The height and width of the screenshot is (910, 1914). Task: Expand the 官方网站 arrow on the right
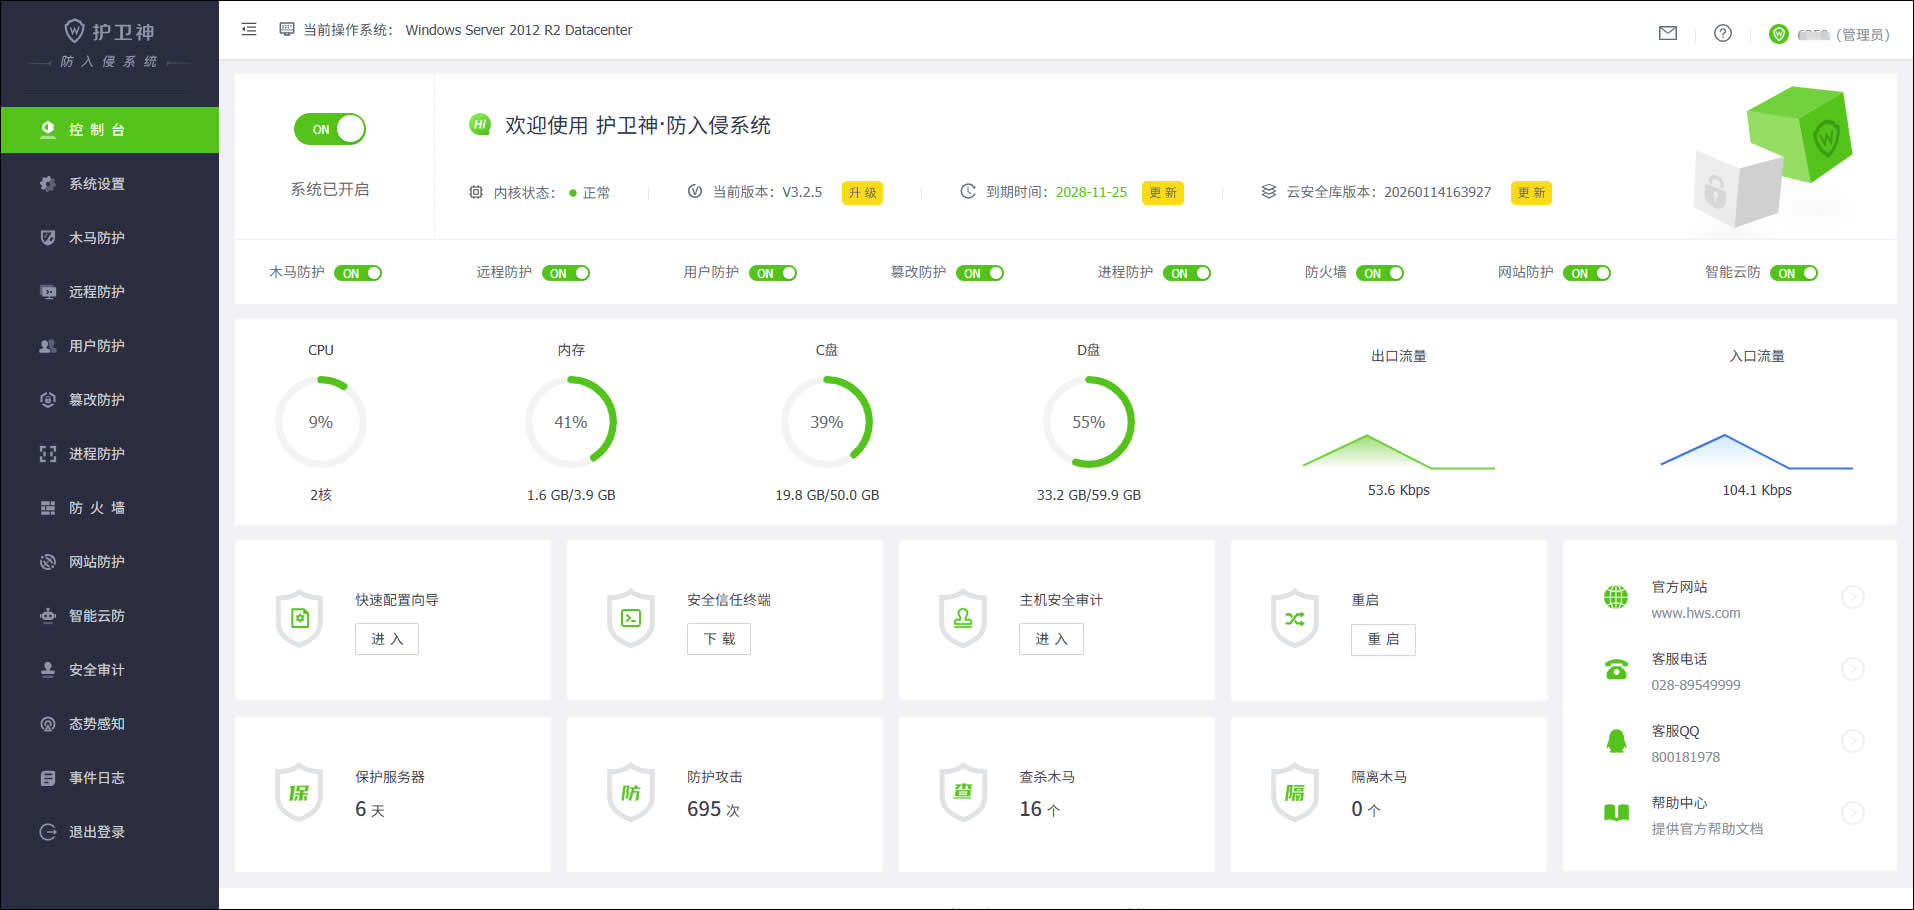coord(1852,597)
